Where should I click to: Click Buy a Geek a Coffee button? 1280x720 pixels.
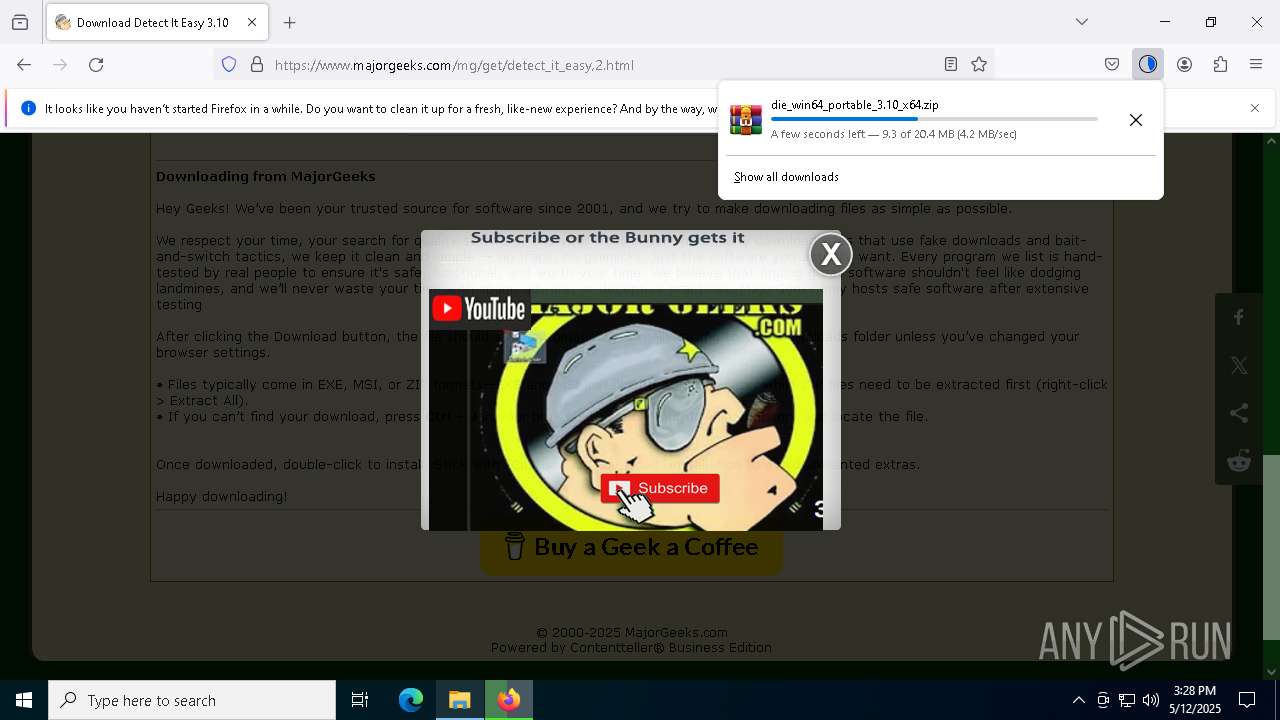coord(631,548)
